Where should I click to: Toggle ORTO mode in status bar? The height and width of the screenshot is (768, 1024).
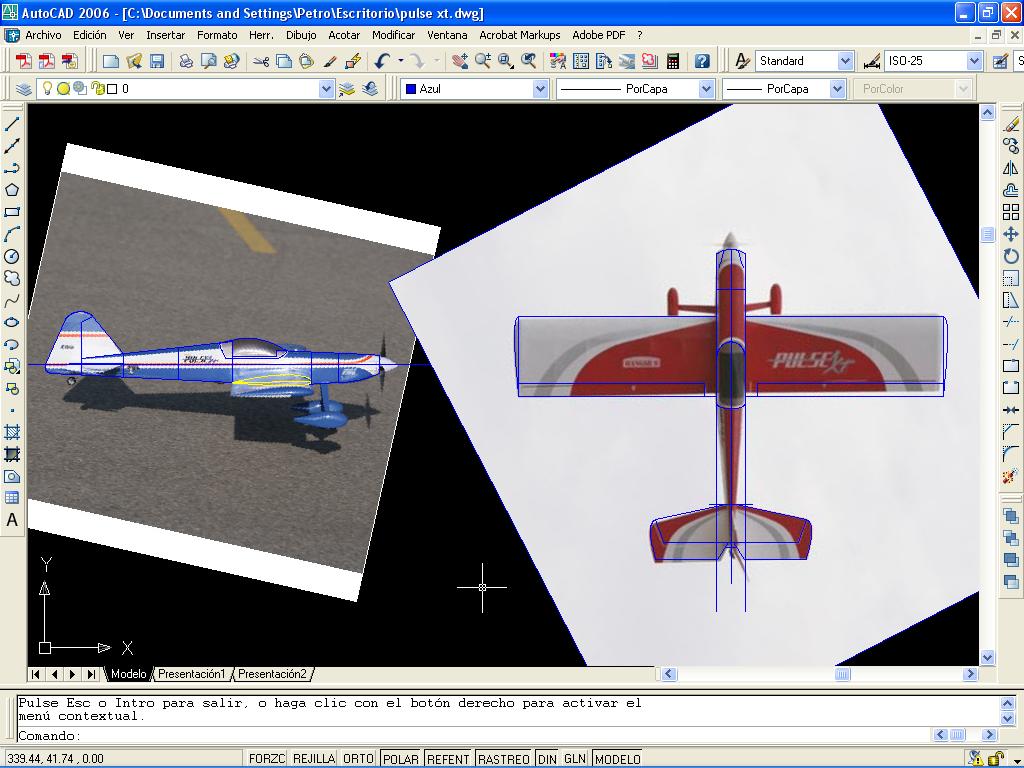[358, 759]
